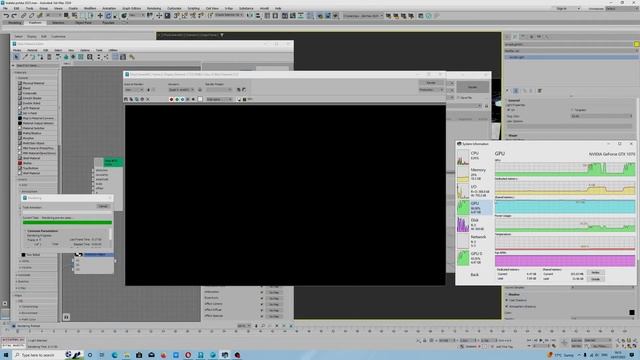The height and width of the screenshot is (360, 640).
Task: Click Back in System Information window
Action: [x=474, y=275]
